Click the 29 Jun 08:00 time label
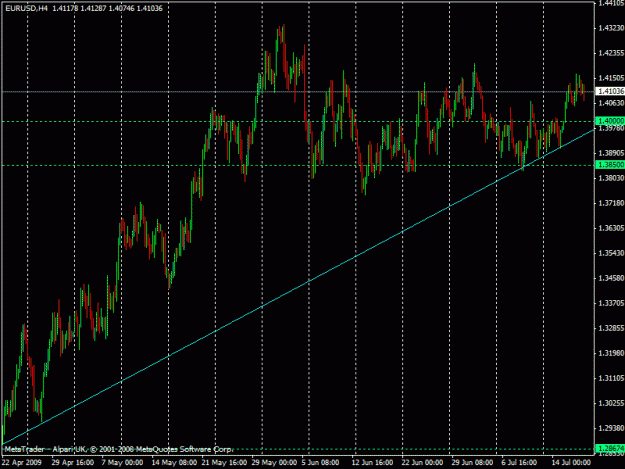This screenshot has width=625, height=469. [x=472, y=463]
